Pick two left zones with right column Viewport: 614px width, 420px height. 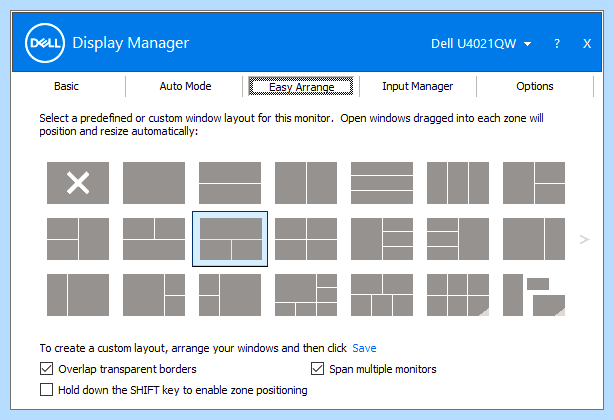tap(78, 239)
